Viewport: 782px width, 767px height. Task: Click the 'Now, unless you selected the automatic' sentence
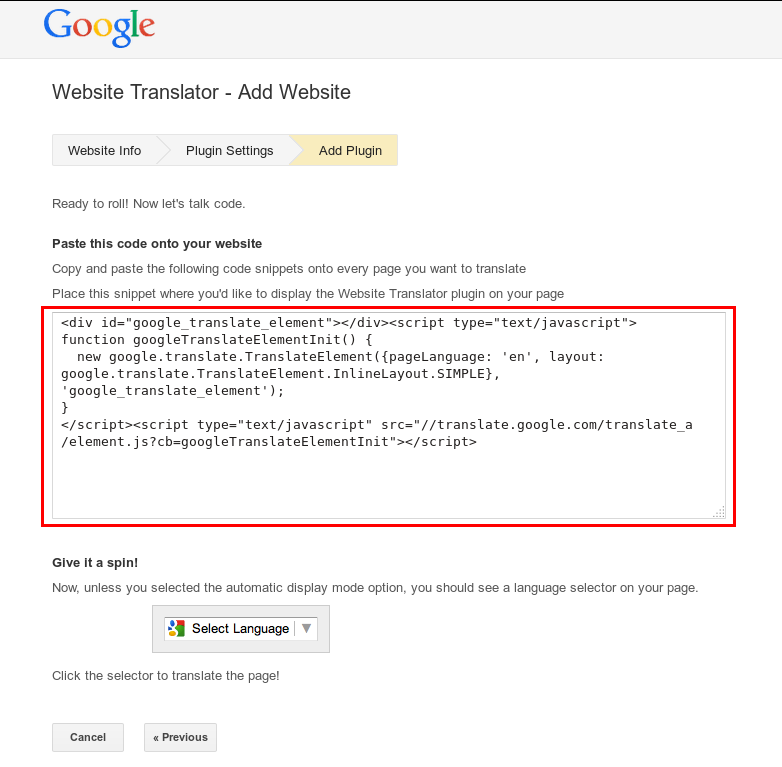point(375,588)
